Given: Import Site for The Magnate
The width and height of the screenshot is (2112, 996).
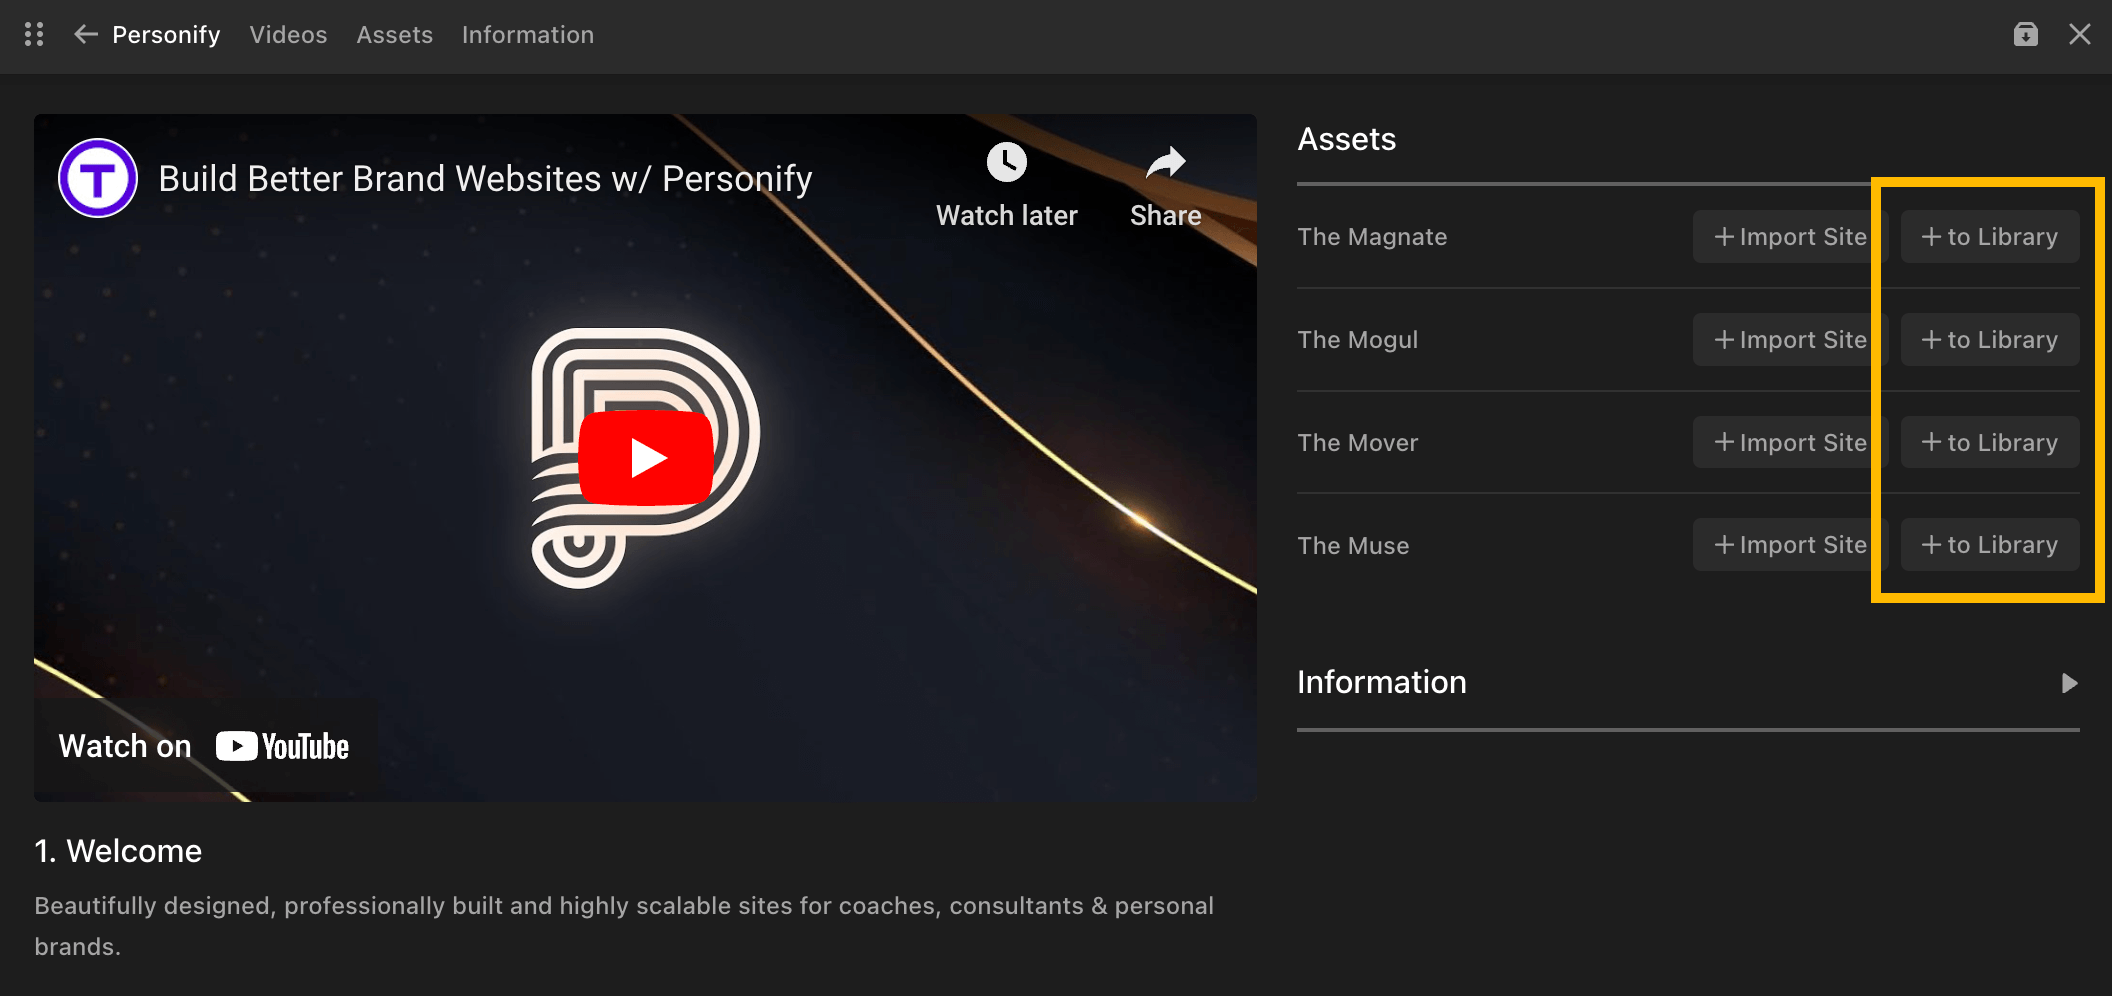Looking at the screenshot, I should click(1790, 237).
